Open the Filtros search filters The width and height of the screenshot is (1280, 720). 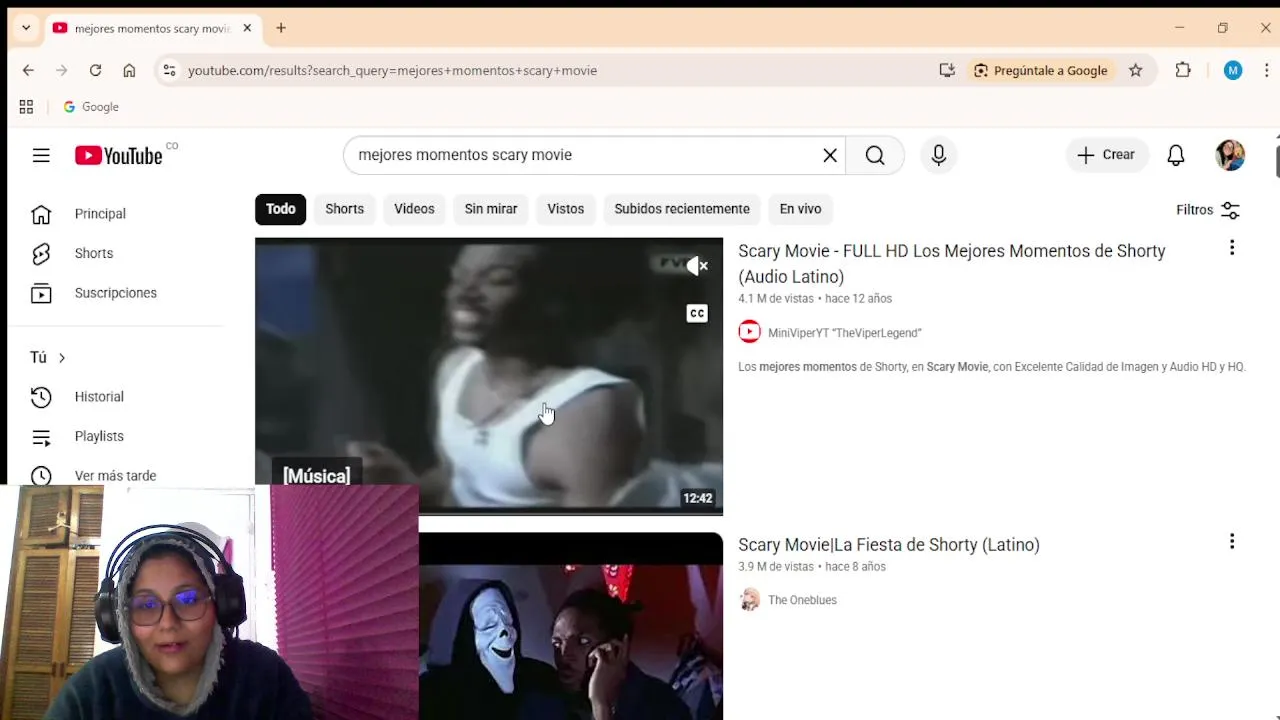coord(1208,210)
